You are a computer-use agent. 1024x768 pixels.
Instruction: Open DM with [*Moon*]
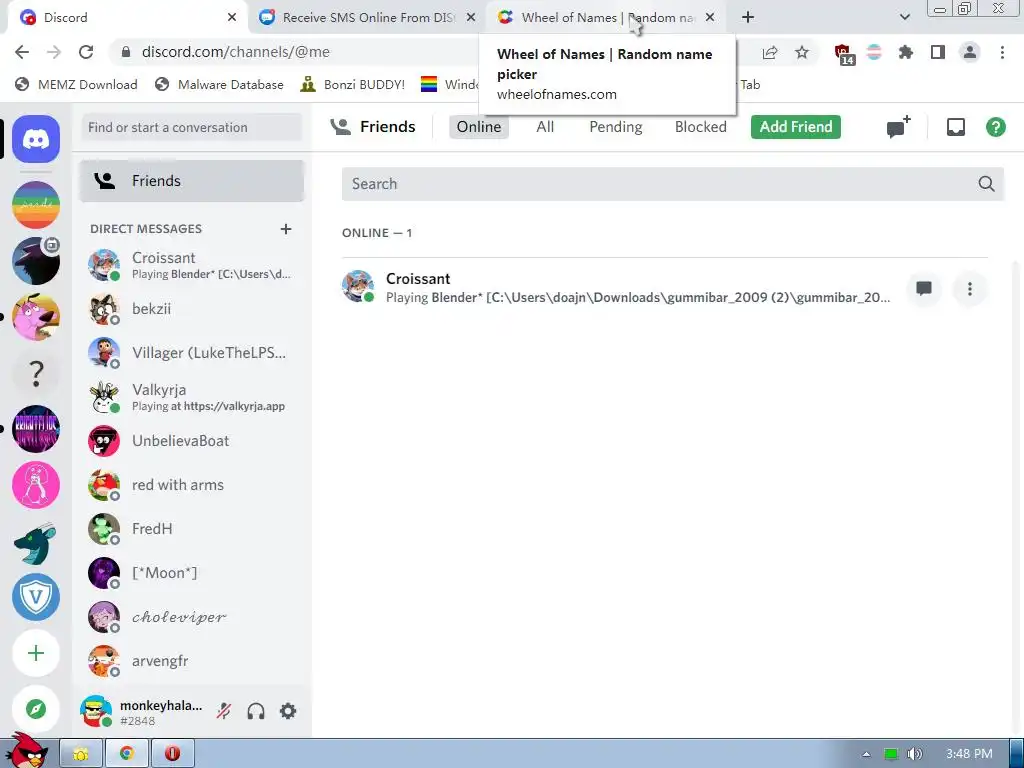(192, 573)
